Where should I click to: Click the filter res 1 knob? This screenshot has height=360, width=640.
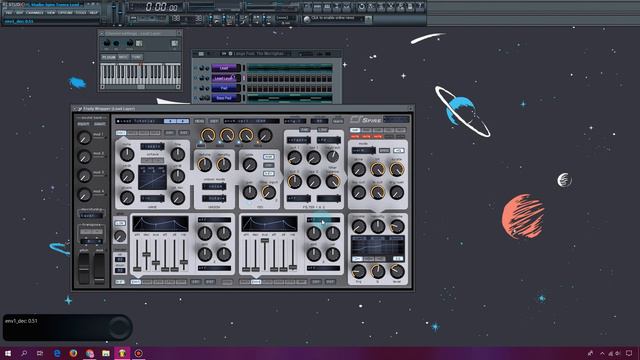pyautogui.click(x=313, y=158)
